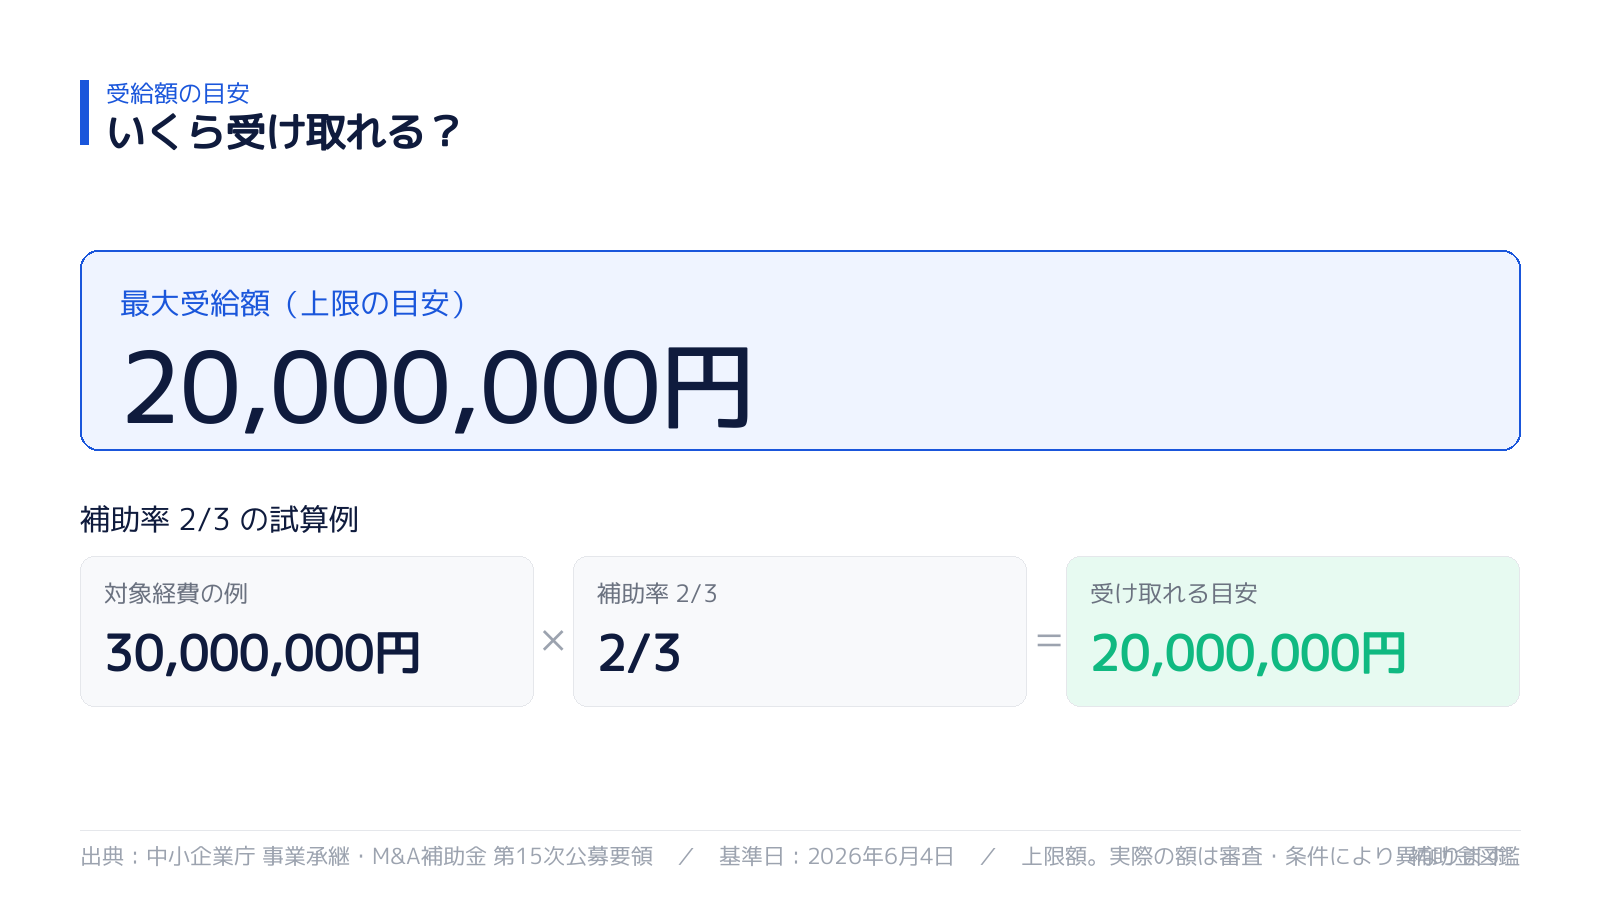Click the large 20,000,000円 maximum amount
Image resolution: width=1600 pixels, height=900 pixels.
click(x=437, y=388)
